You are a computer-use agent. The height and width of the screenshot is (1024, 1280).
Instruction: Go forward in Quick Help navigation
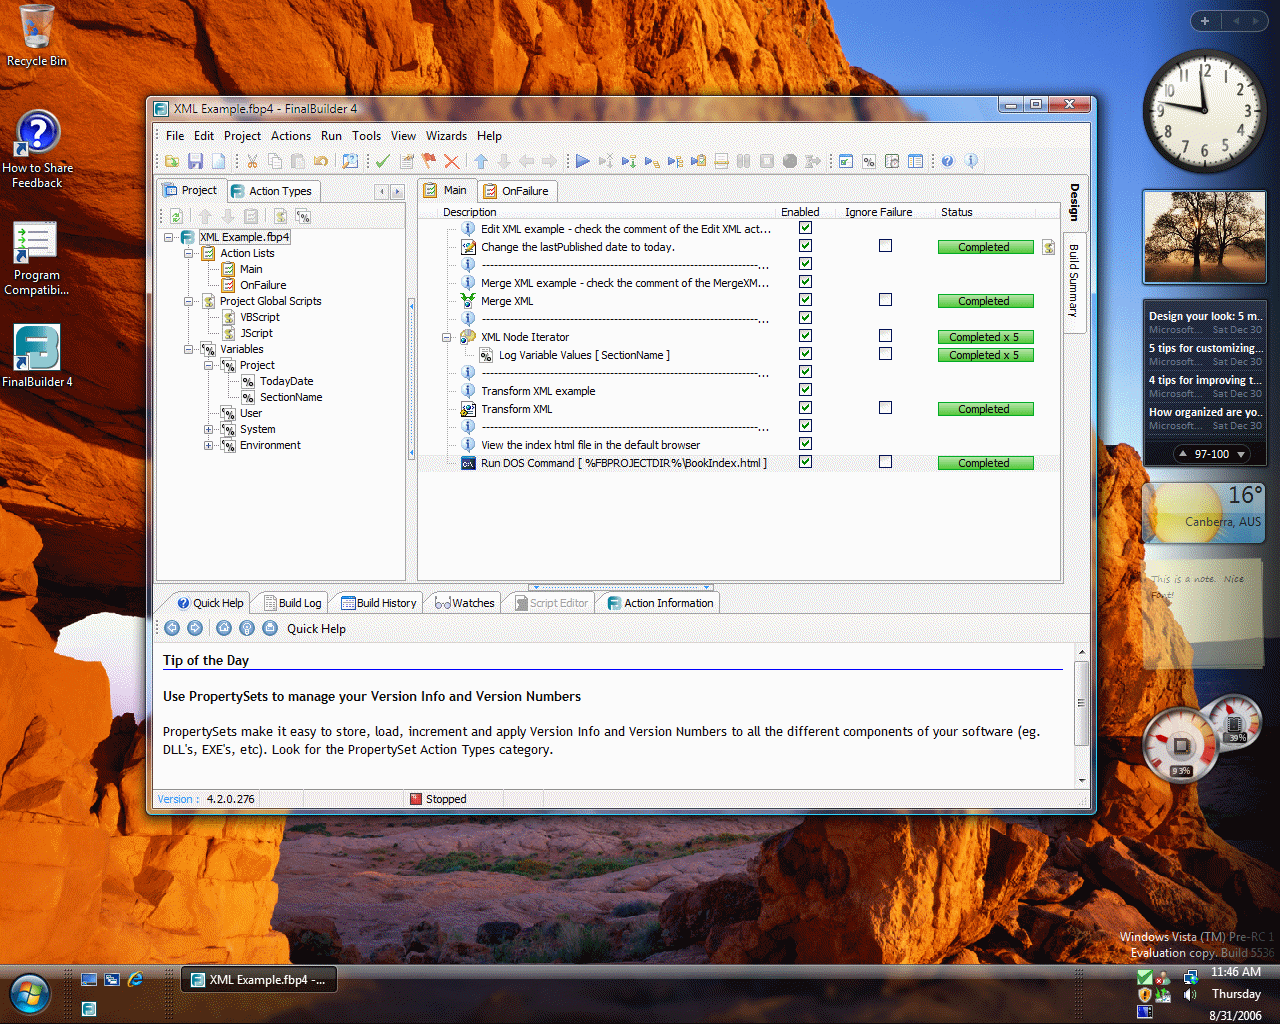(x=195, y=628)
